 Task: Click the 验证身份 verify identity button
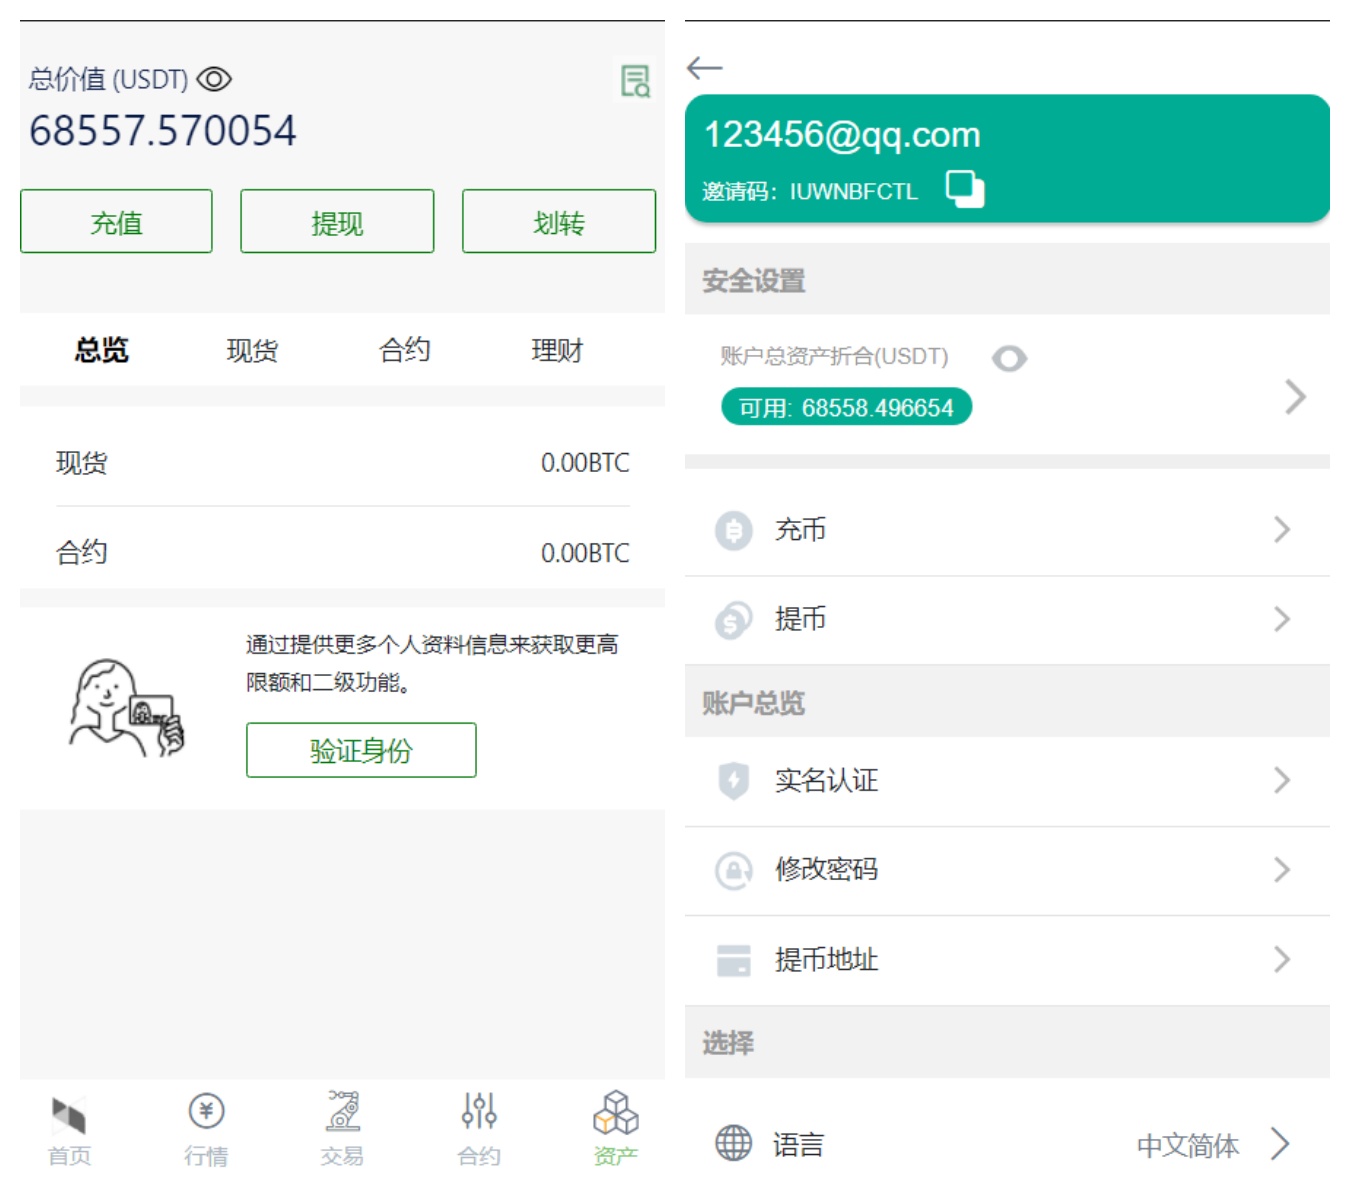pyautogui.click(x=361, y=748)
